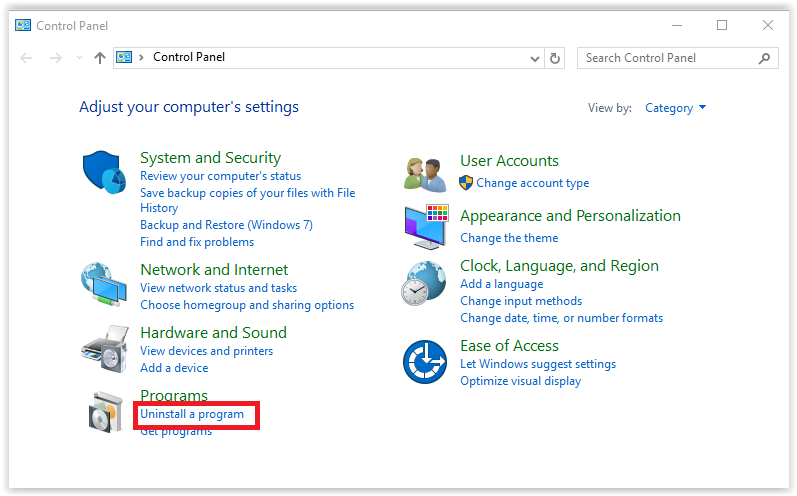This screenshot has height=496, width=797.
Task: Click the refresh button in address bar
Action: [556, 58]
